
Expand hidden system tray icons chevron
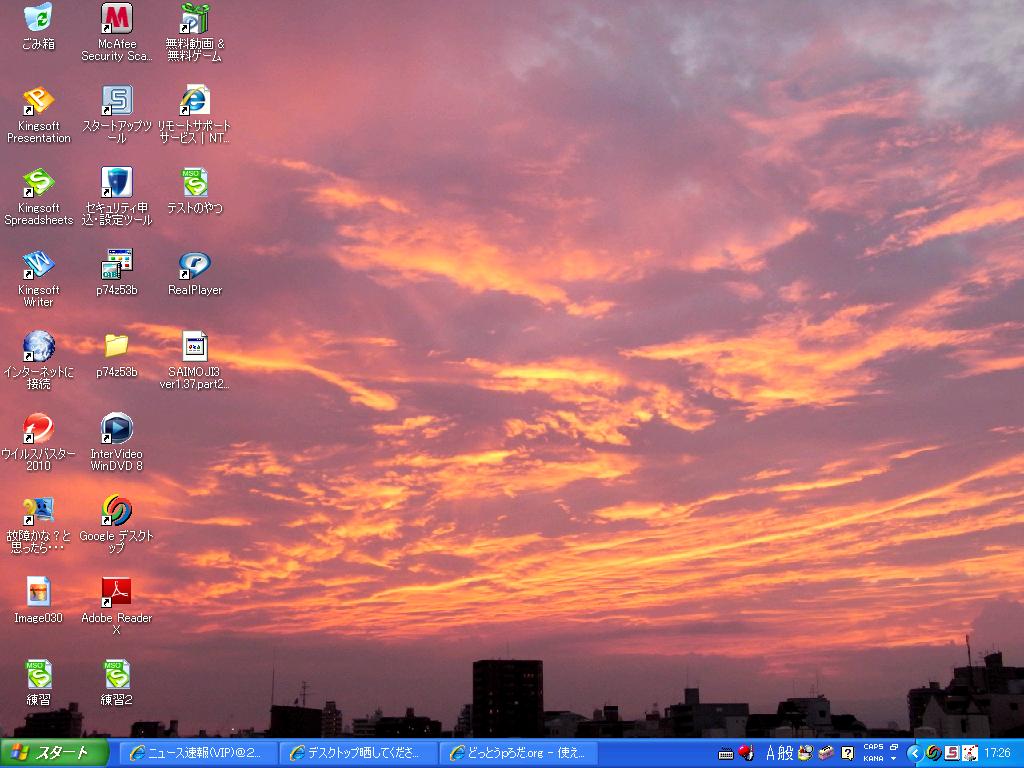coord(915,754)
